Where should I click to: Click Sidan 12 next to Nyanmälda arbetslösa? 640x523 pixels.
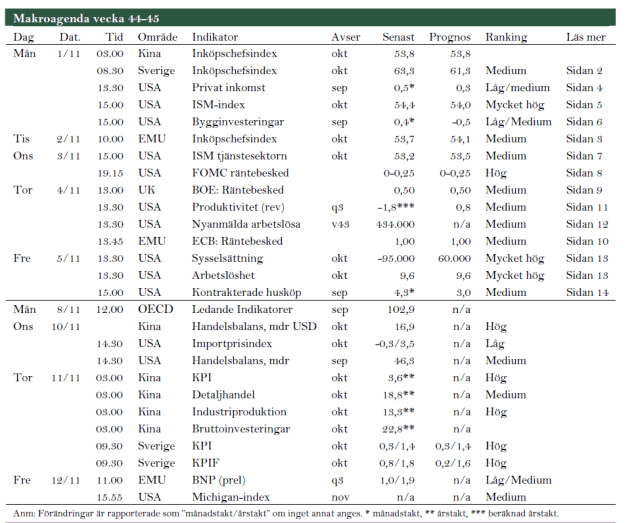click(x=586, y=224)
